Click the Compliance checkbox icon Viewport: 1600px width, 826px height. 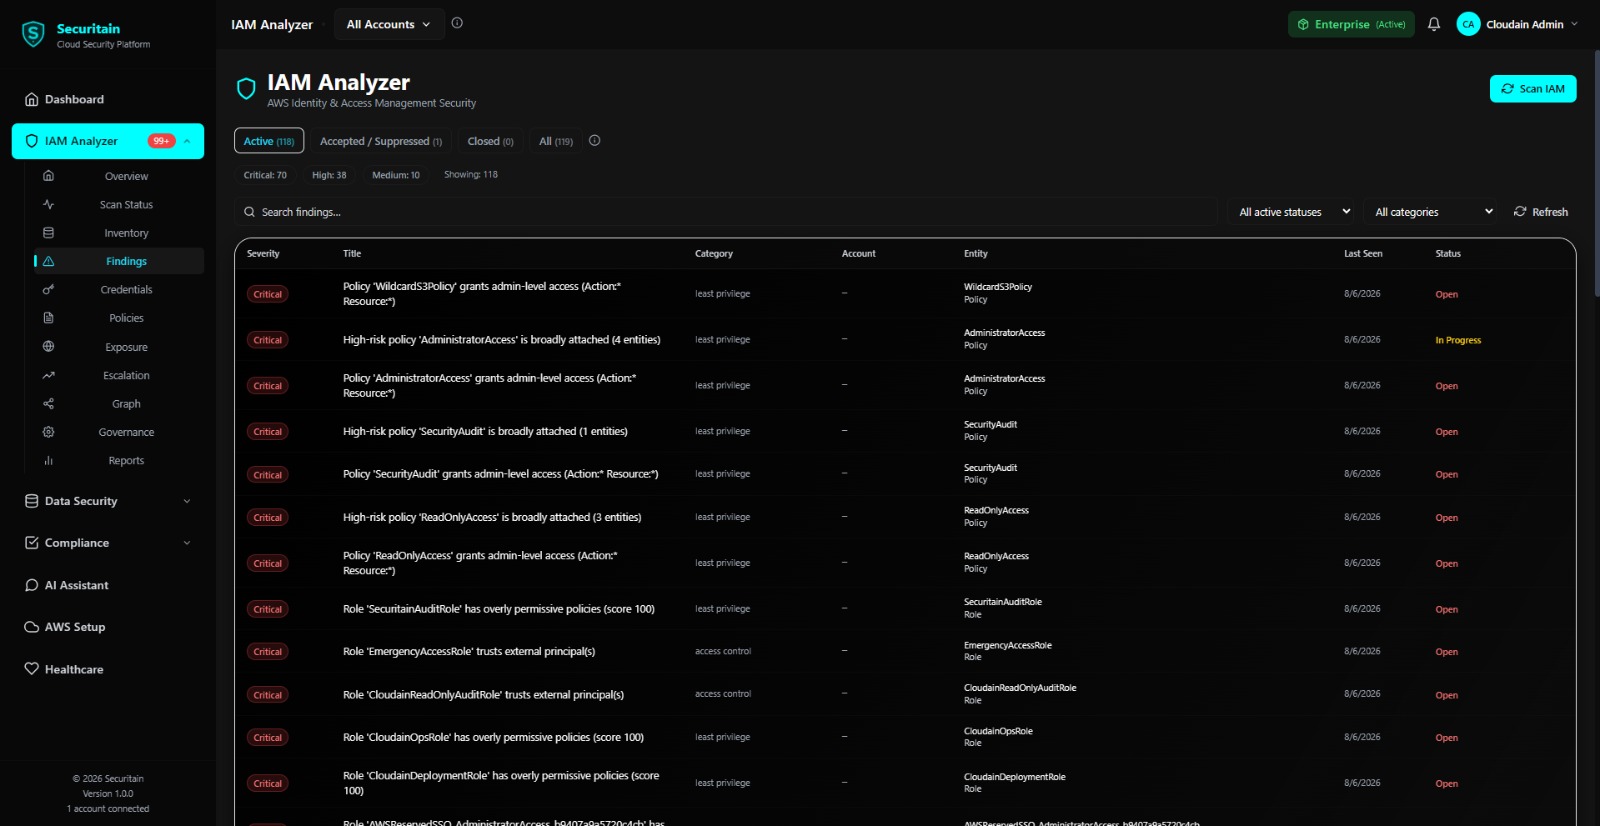point(31,543)
